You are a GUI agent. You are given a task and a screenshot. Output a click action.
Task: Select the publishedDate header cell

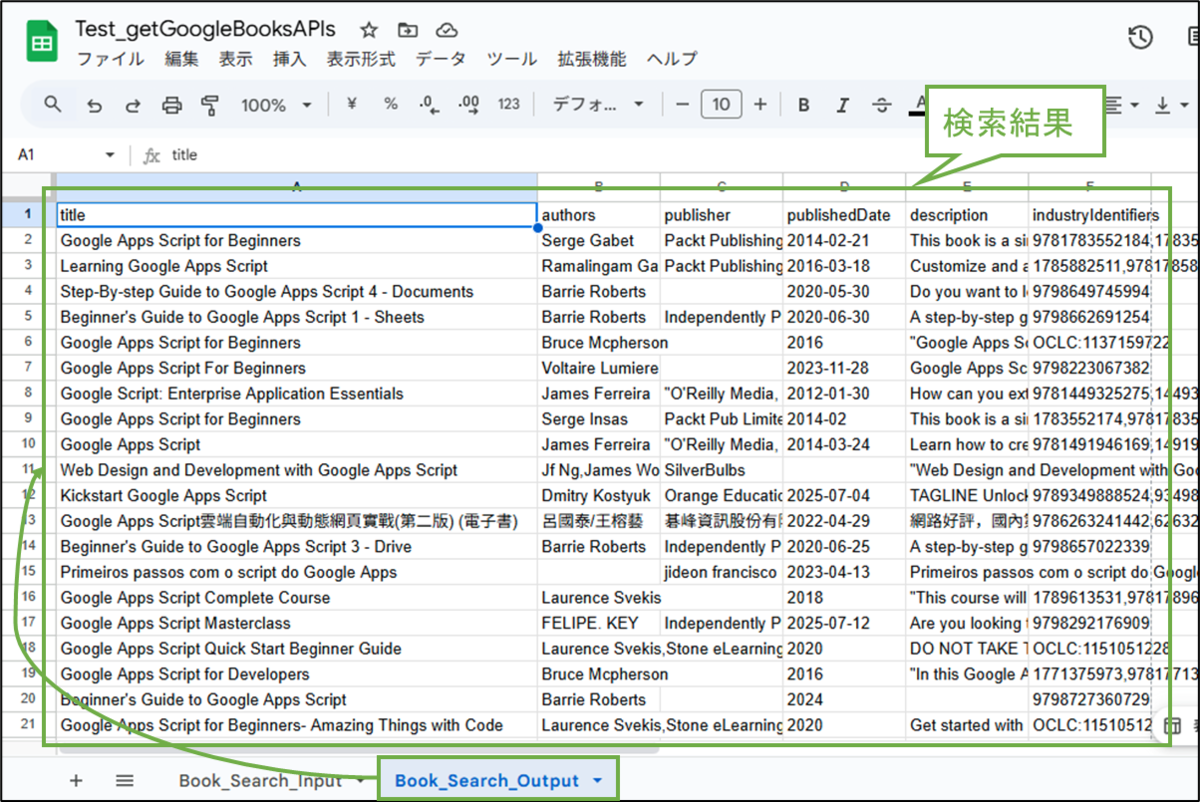844,215
